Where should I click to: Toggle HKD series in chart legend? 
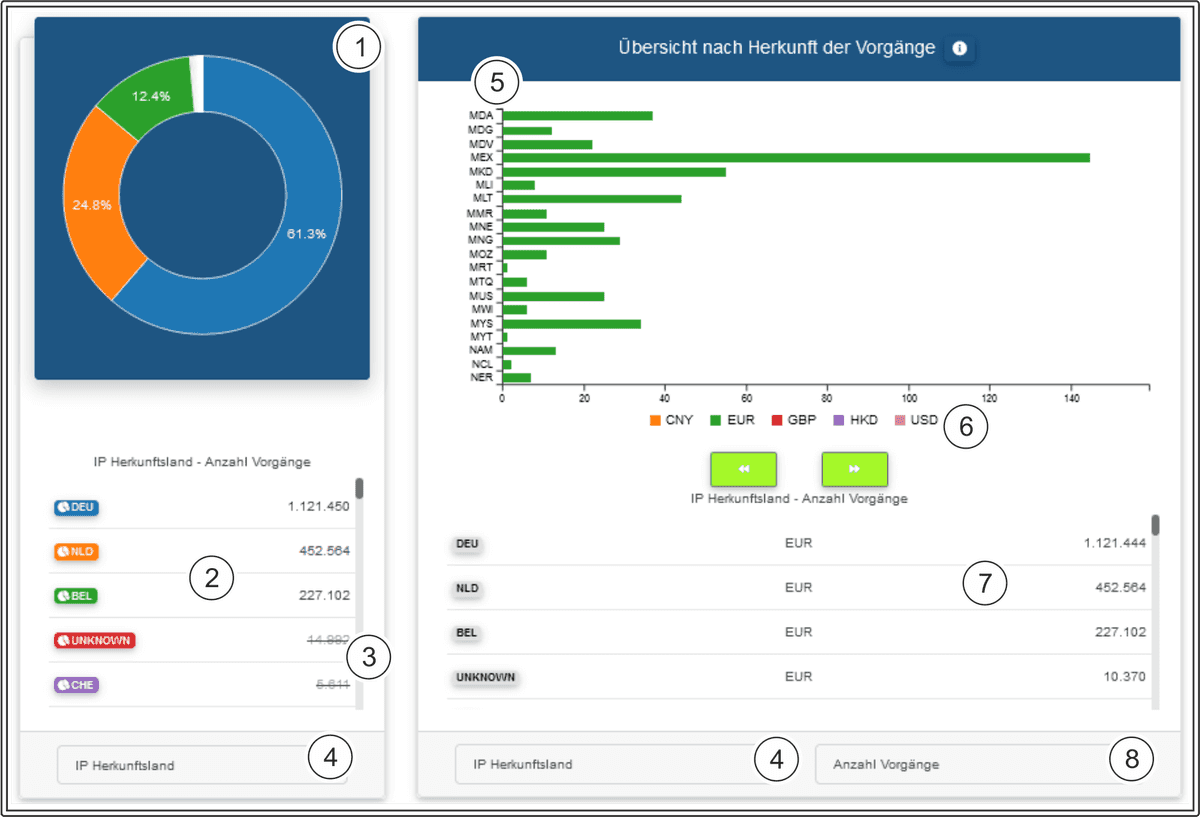pos(856,420)
